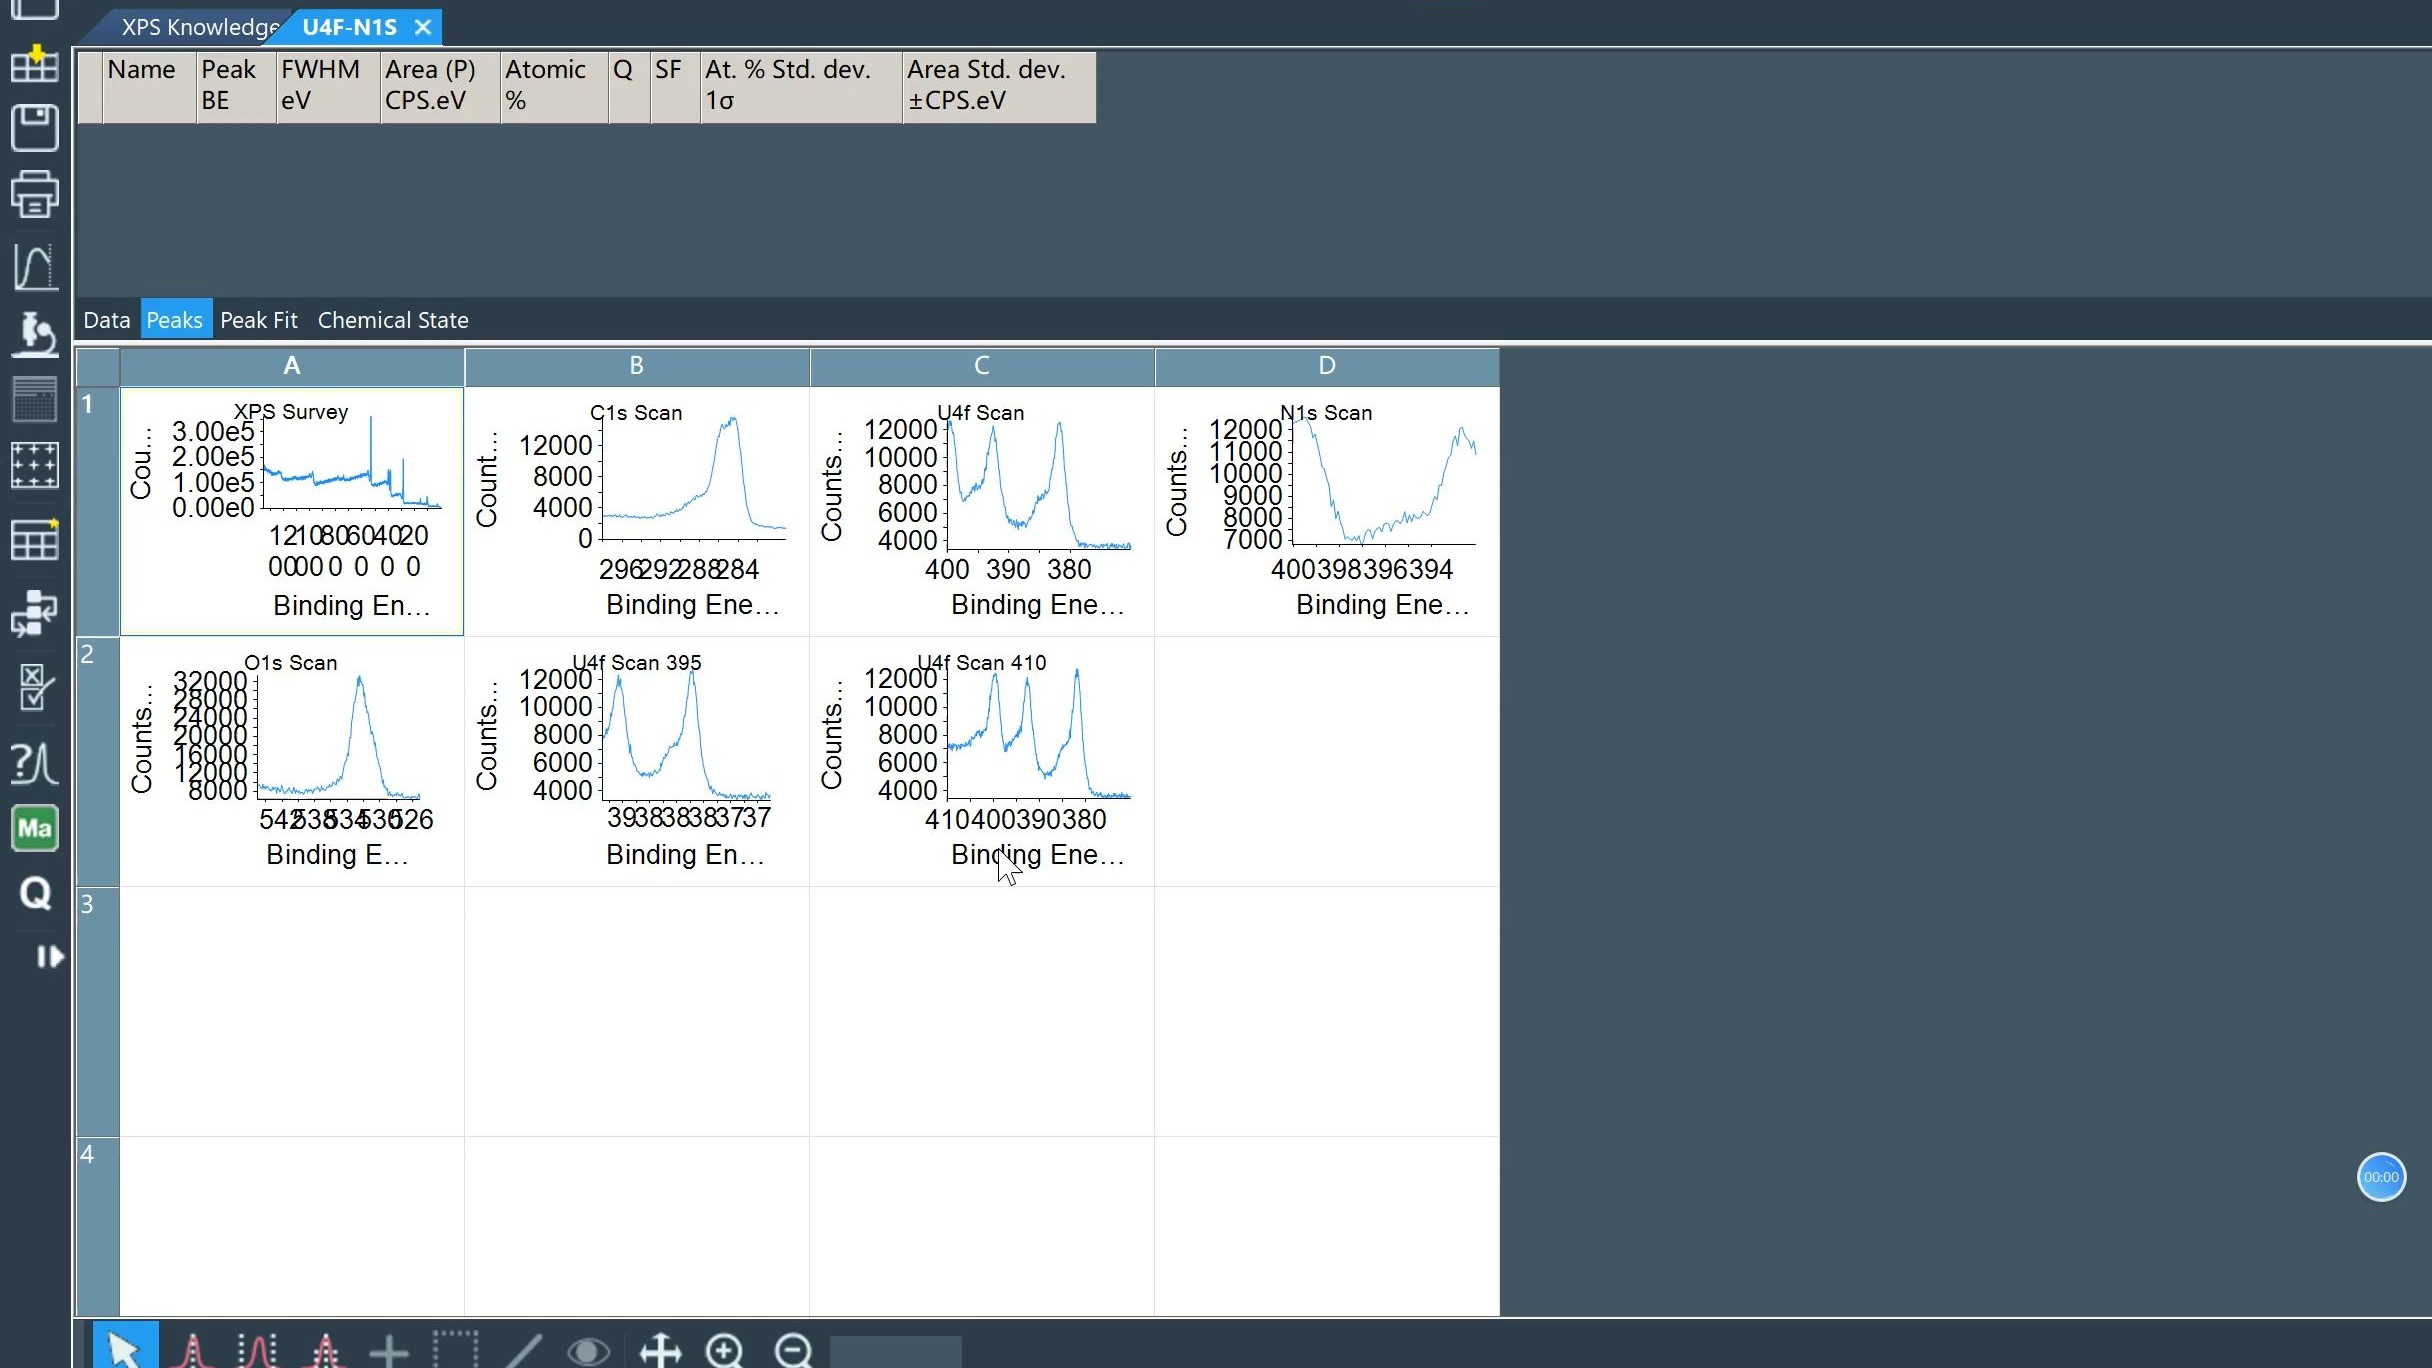Click the add peak icon in bottom toolbar

pyautogui.click(x=192, y=1350)
